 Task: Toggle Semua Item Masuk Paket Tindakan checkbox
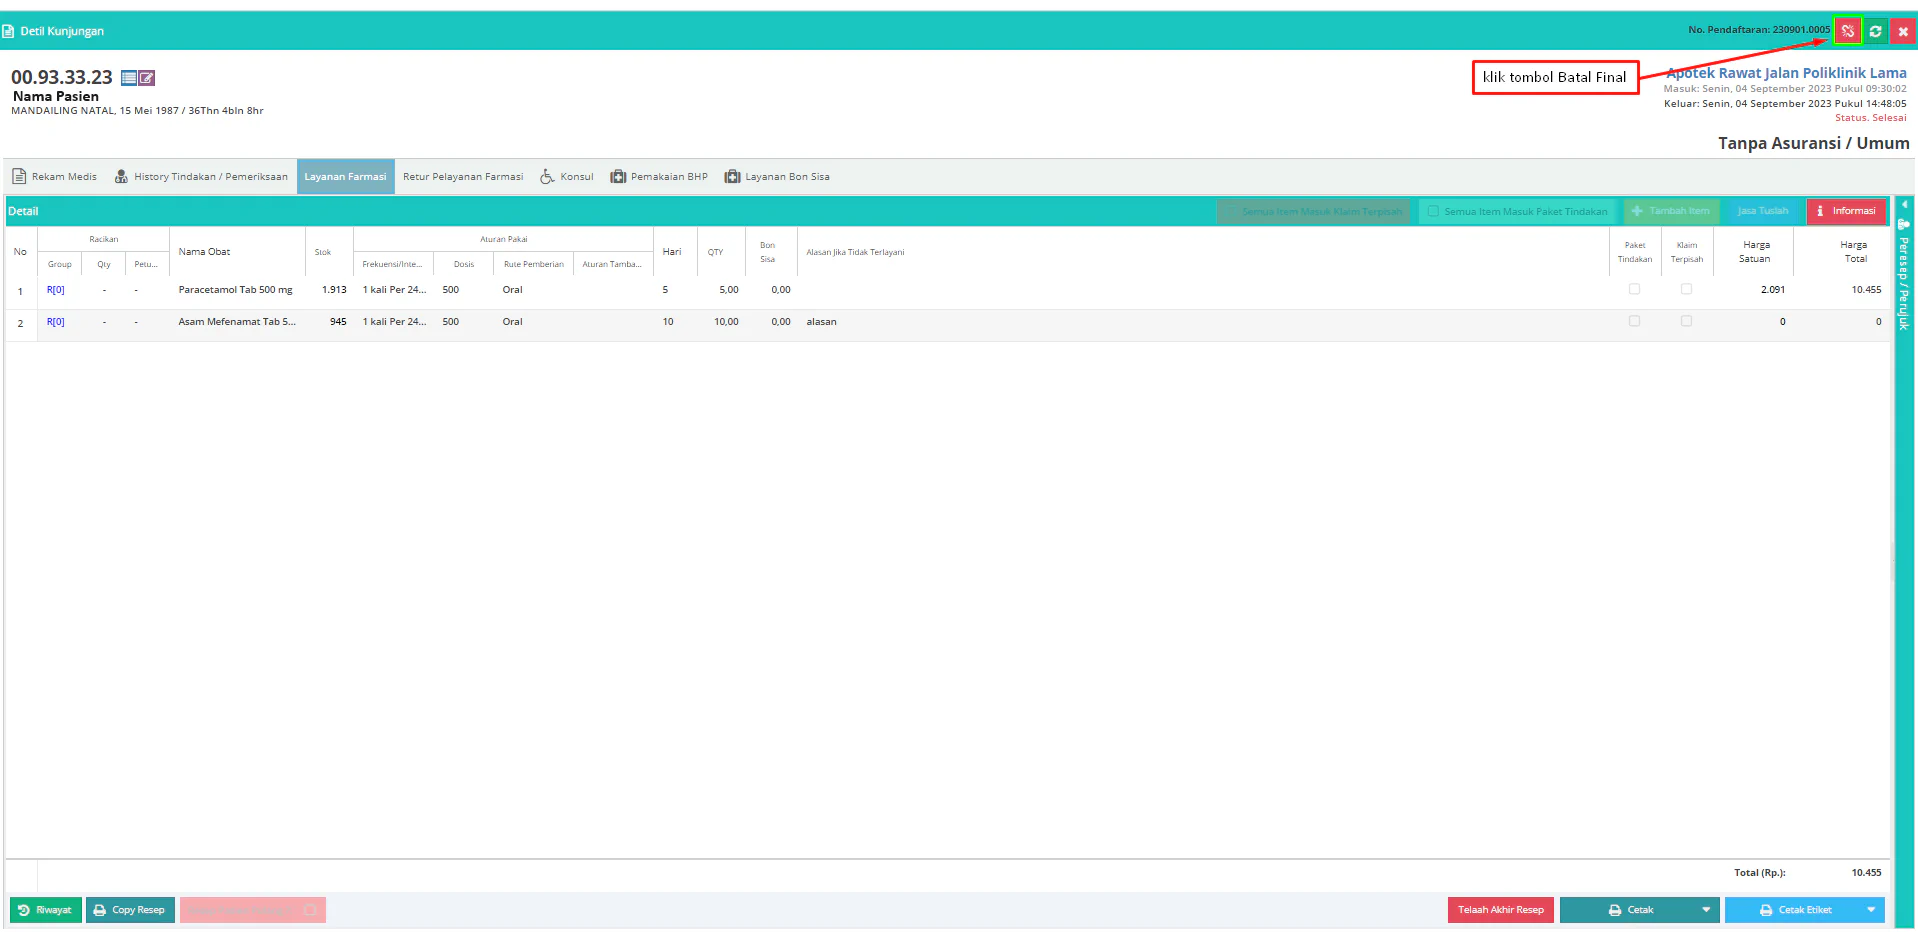[1433, 211]
